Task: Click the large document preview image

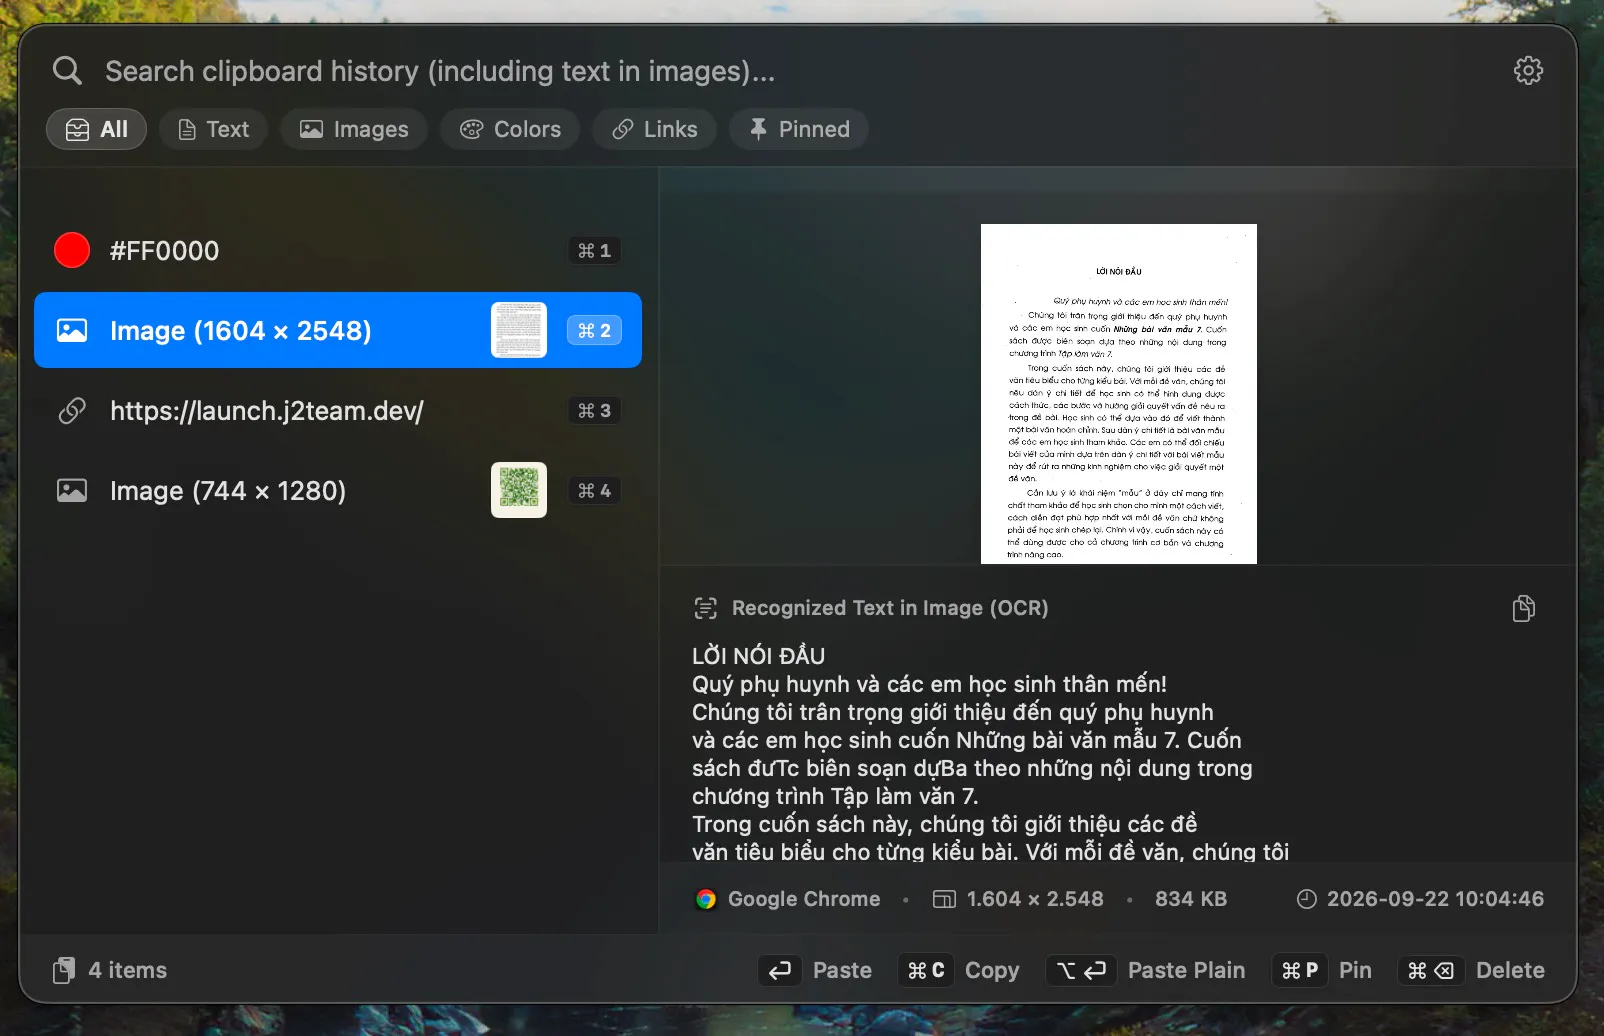Action: click(x=1119, y=394)
